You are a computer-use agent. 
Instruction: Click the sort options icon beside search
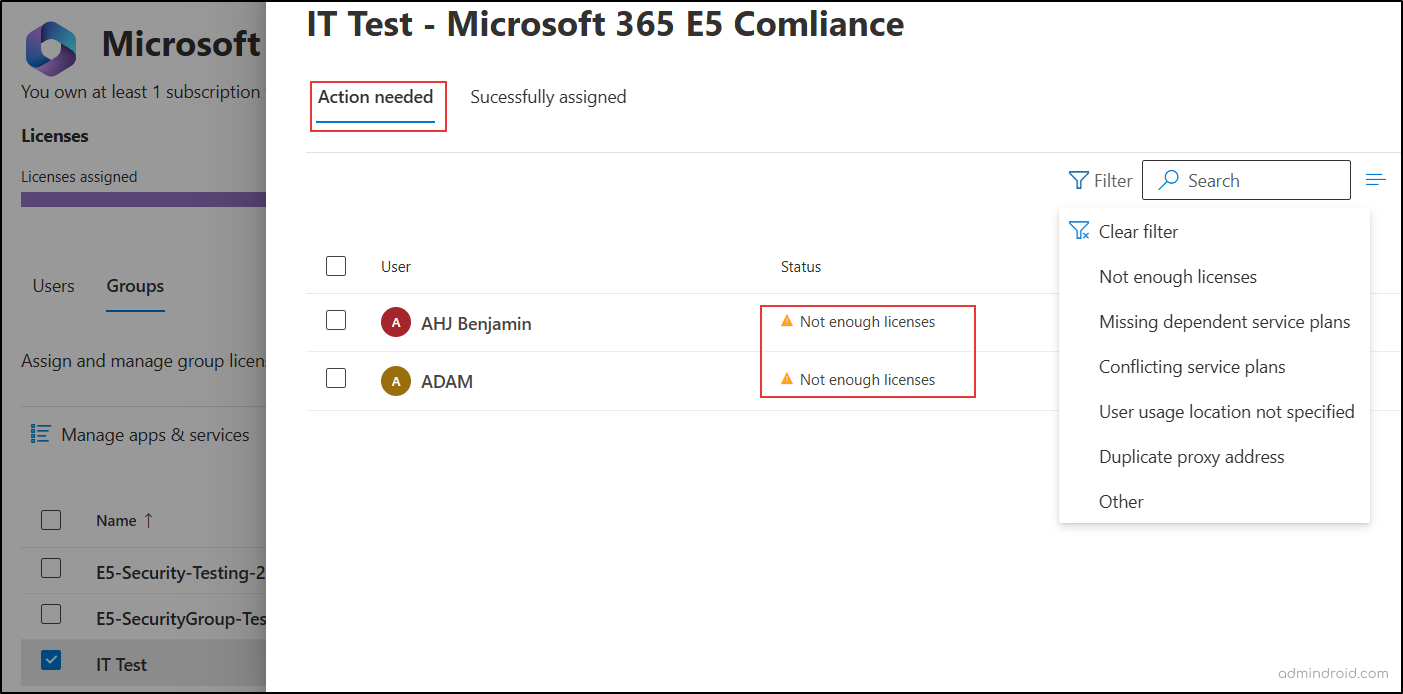[1376, 179]
